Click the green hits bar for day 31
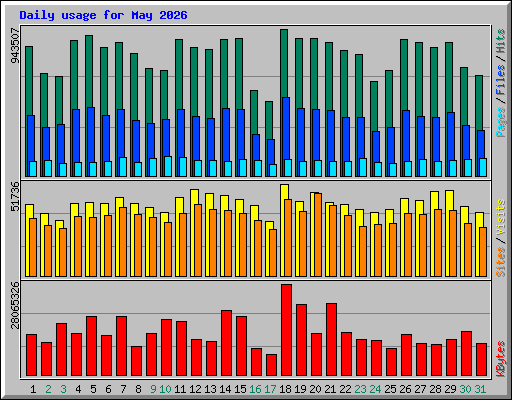The image size is (512, 400). tap(479, 102)
